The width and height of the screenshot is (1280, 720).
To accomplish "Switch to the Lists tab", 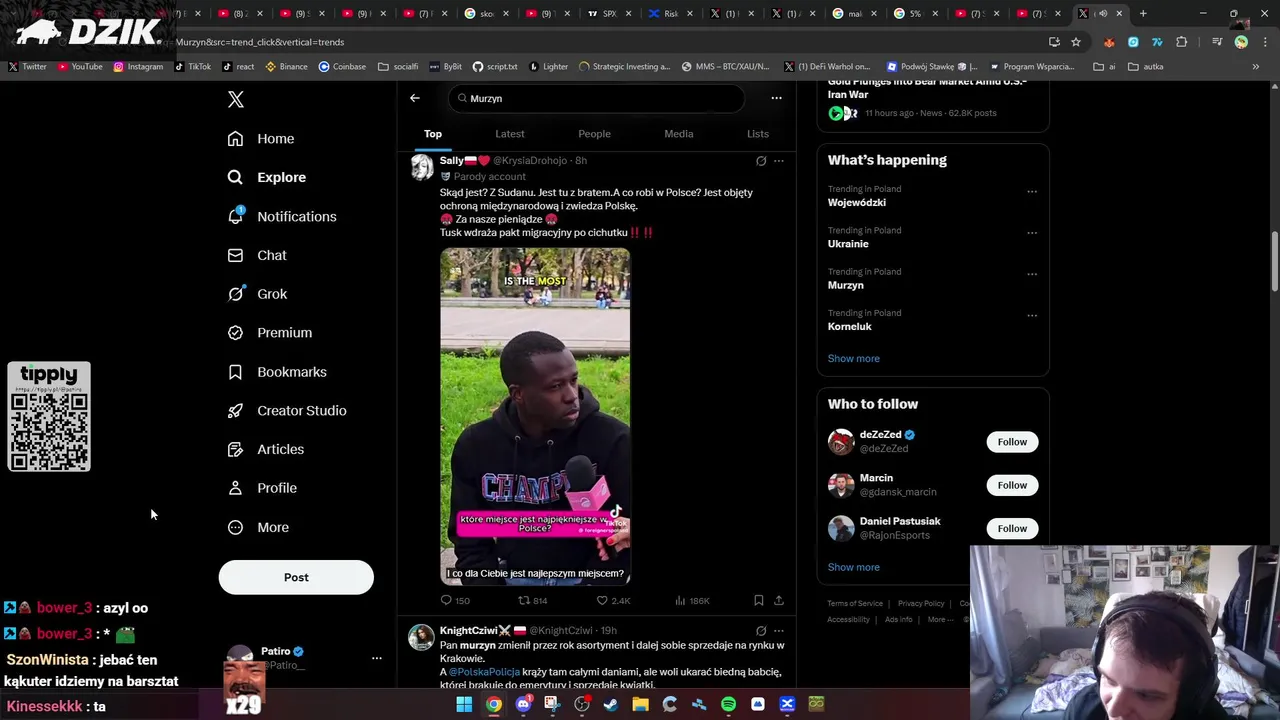I will 758,134.
